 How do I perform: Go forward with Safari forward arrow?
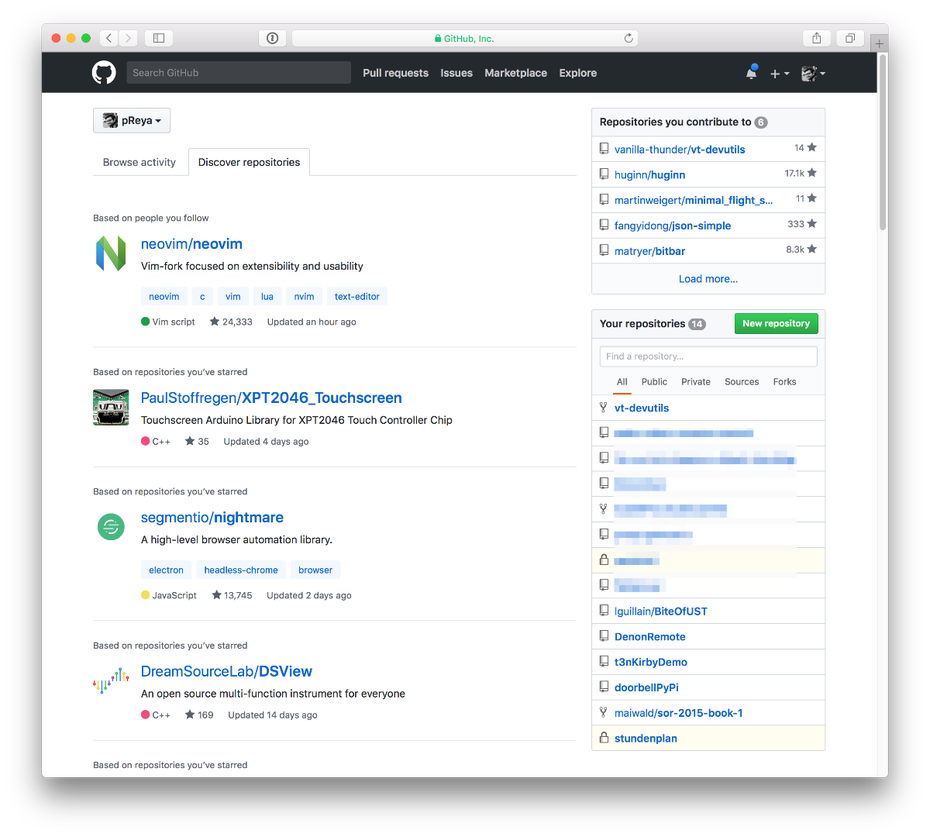[128, 38]
